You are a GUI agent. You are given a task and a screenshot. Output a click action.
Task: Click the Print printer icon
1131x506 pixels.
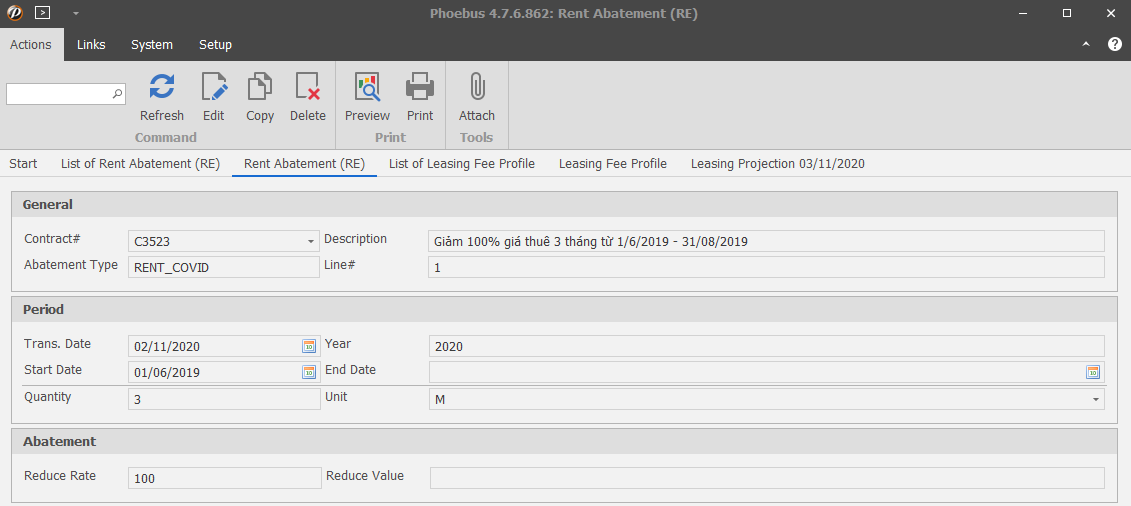tap(420, 88)
